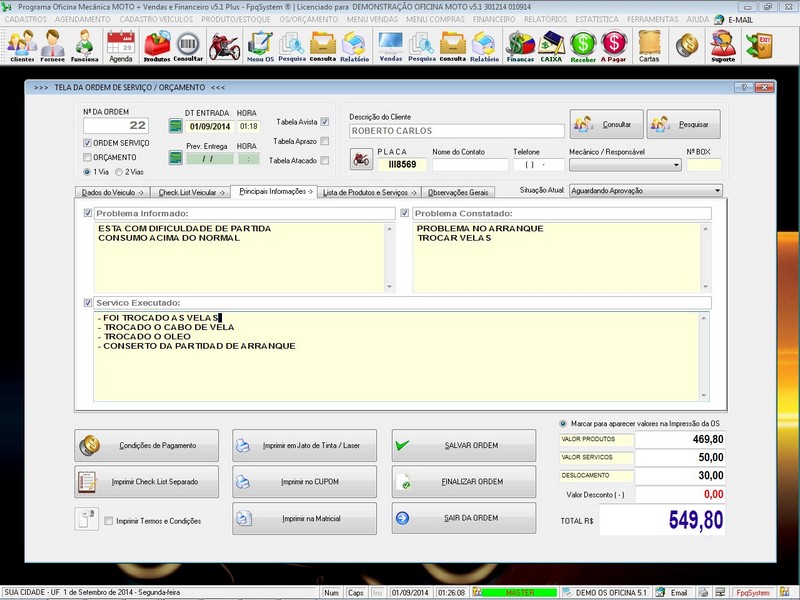800x600 pixels.
Task: Toggle the Problema Constatado checkbox
Action: pyautogui.click(x=405, y=213)
